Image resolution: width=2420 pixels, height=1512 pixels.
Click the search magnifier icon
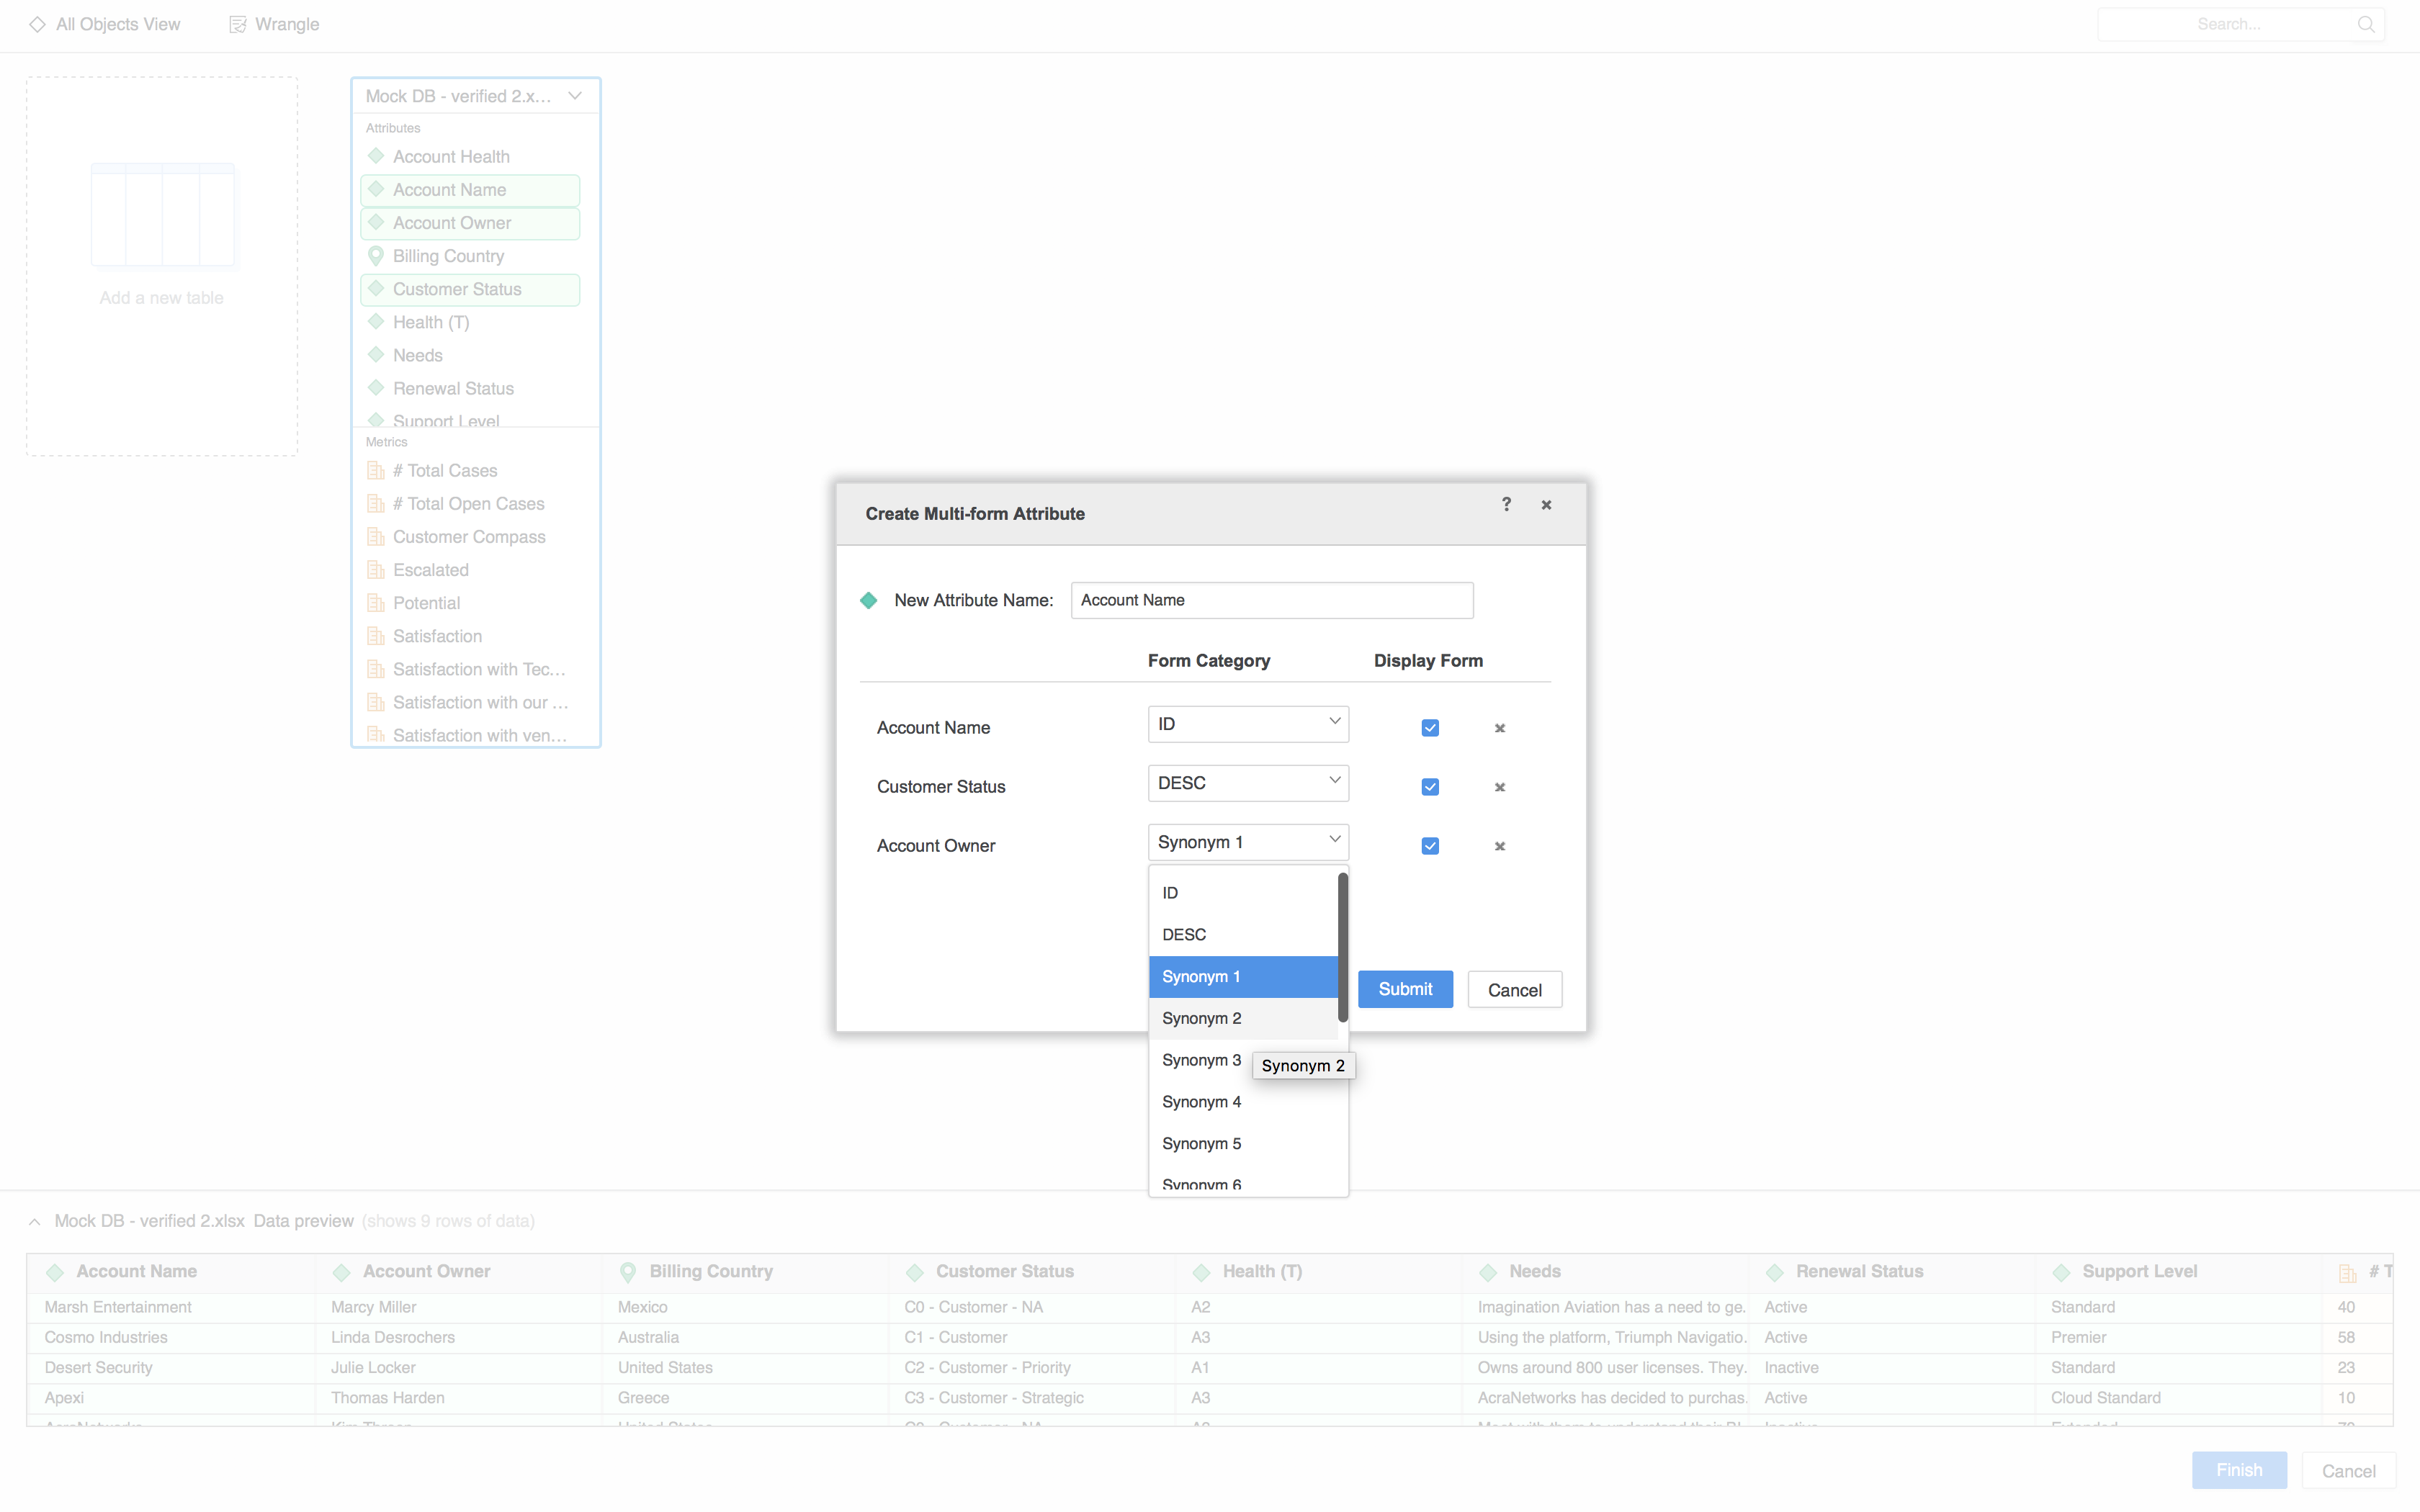(x=2365, y=24)
